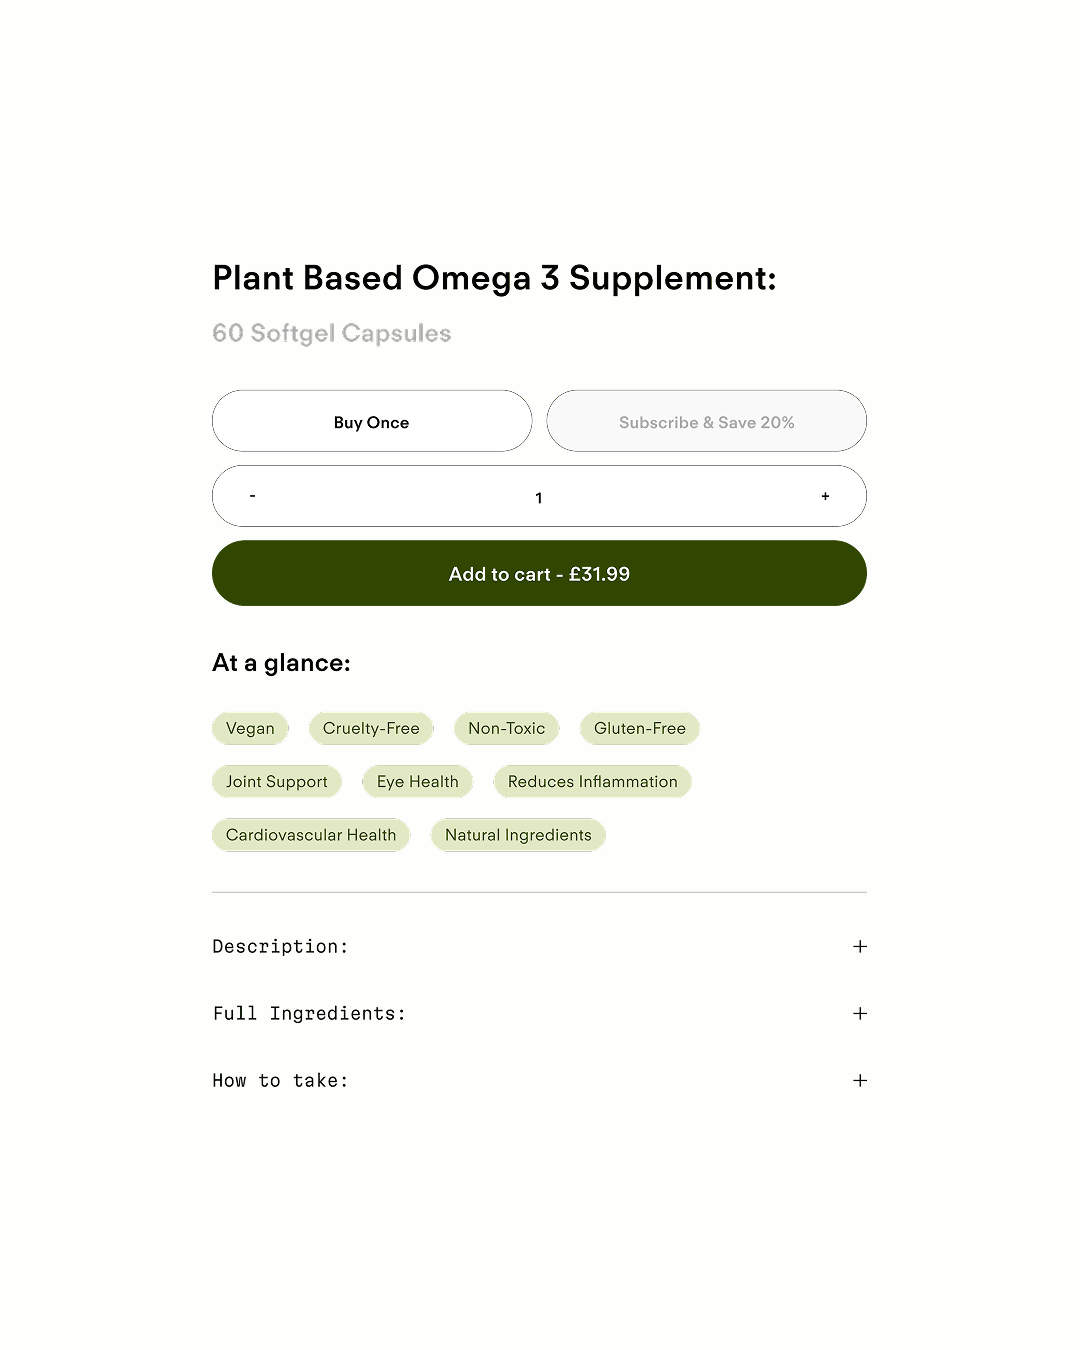Click the Non-Toxic badge
The image size is (1080, 1350).
(x=506, y=728)
